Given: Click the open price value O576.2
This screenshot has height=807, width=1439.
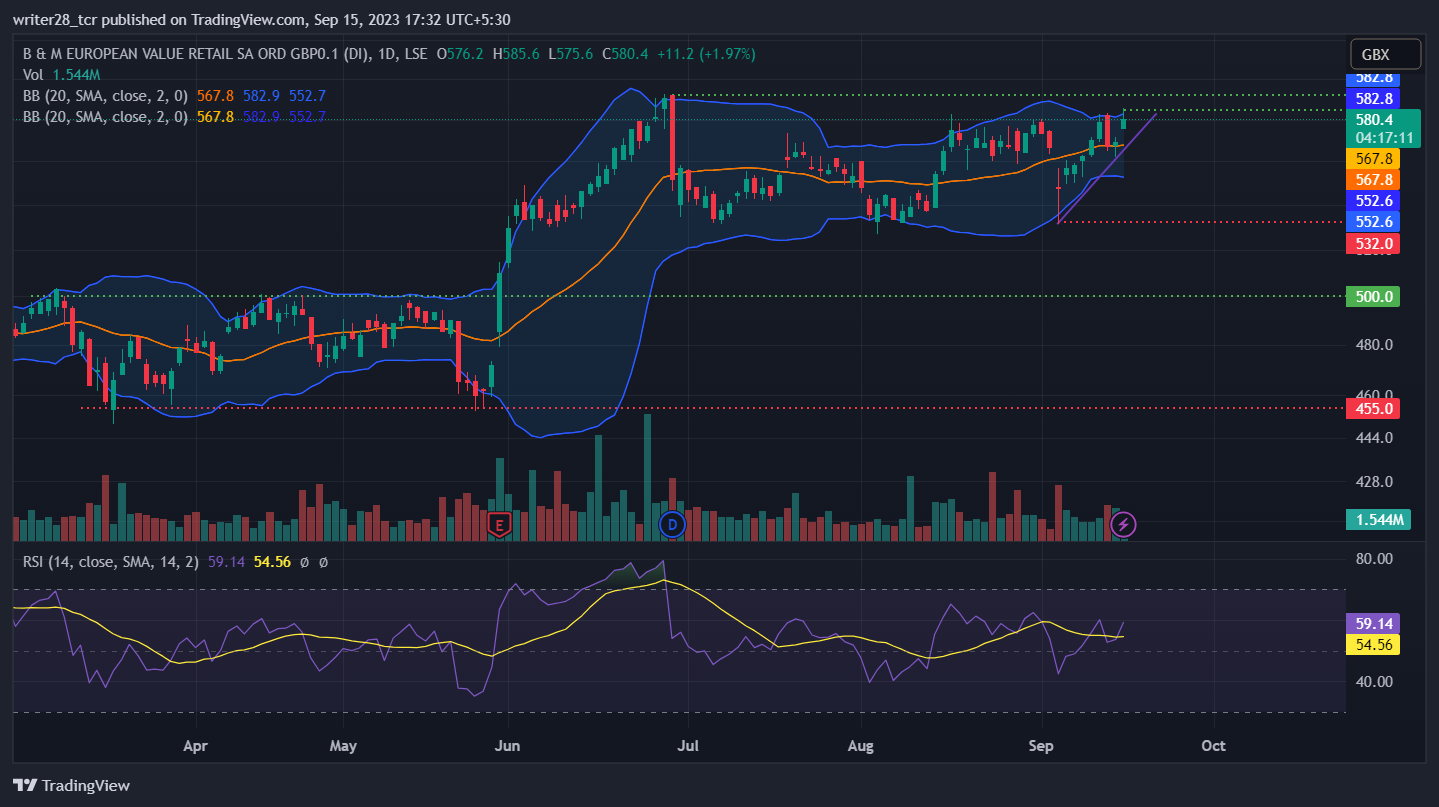Looking at the screenshot, I should pos(461,54).
